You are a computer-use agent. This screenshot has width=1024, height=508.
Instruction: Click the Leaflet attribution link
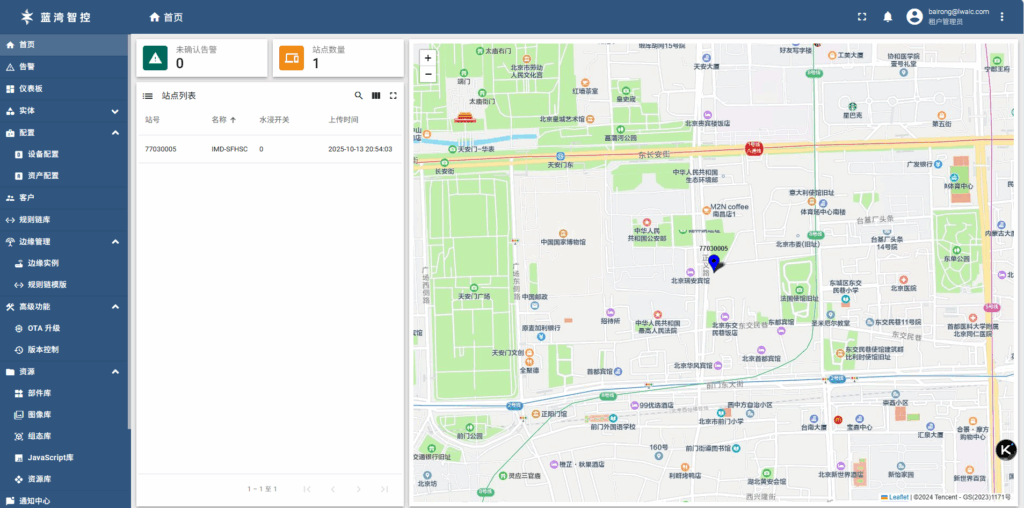pos(898,497)
